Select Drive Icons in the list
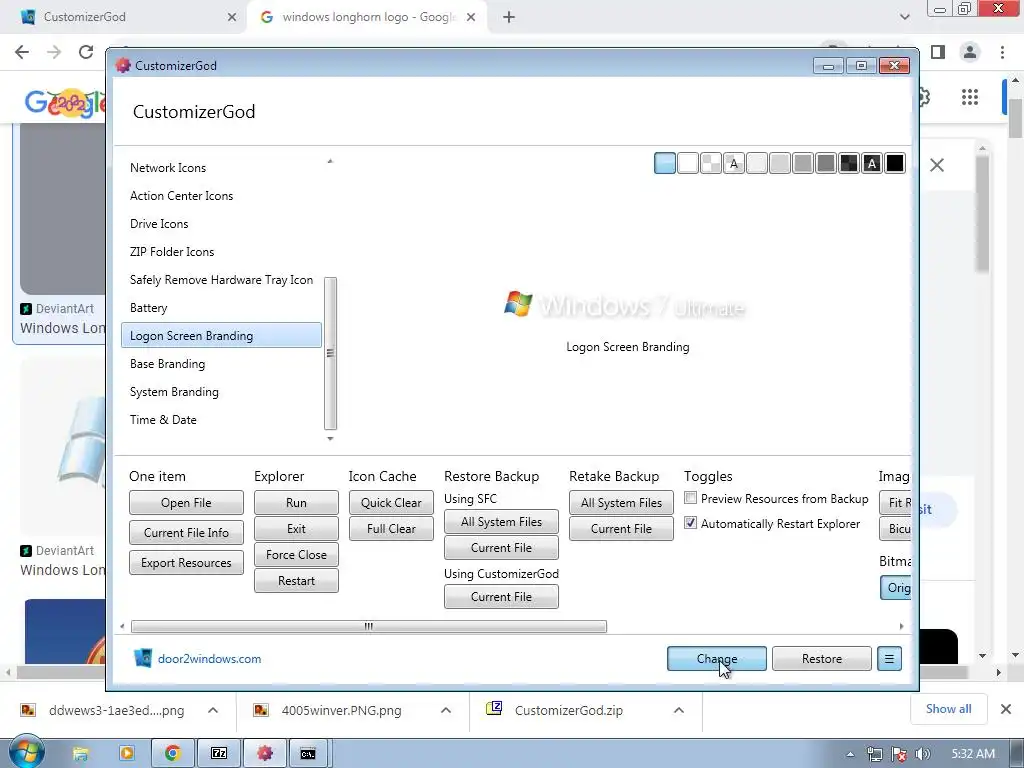The image size is (1024, 768). [221, 224]
